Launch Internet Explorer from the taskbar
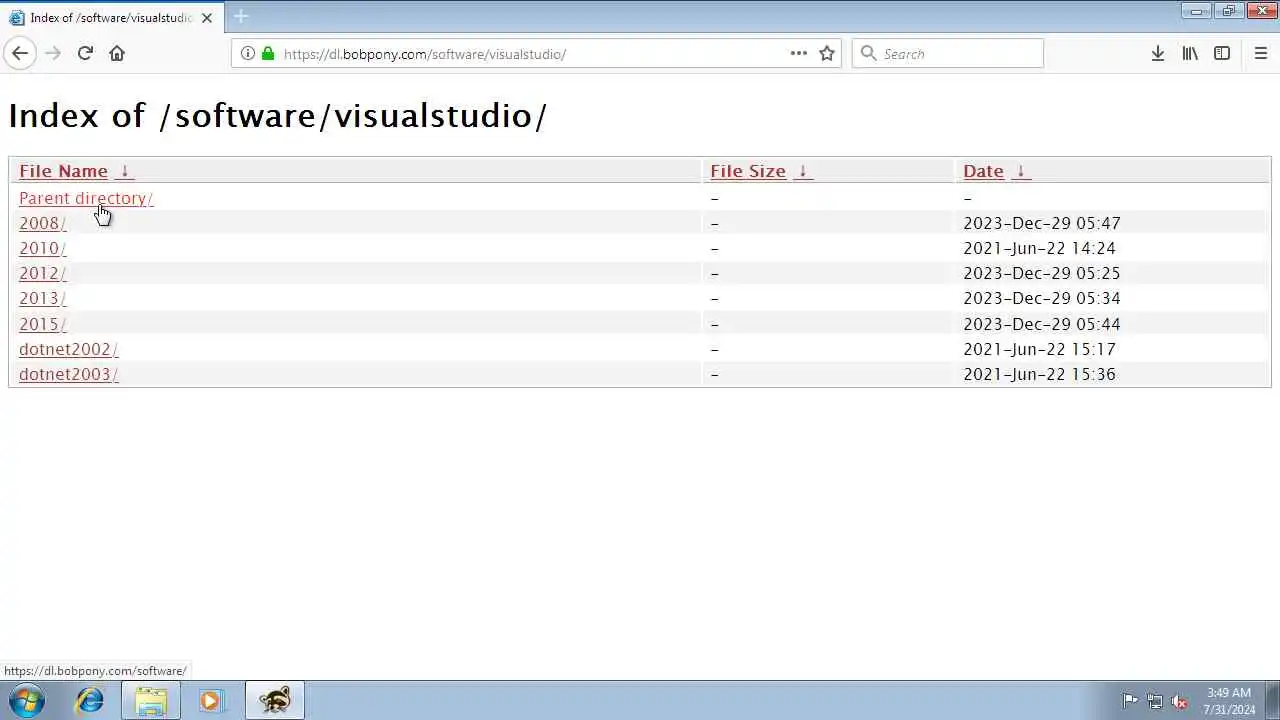The height and width of the screenshot is (720, 1280). (90, 700)
